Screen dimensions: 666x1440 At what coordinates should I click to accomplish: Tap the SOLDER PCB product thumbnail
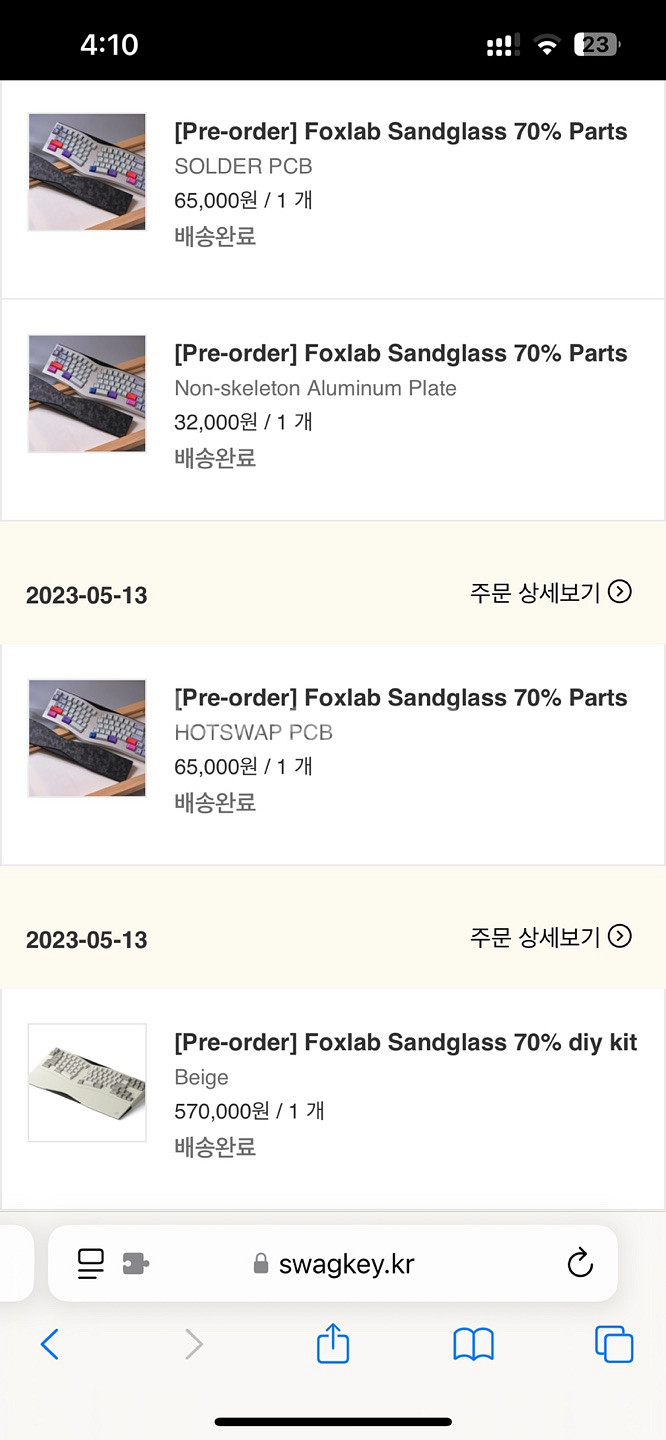click(x=87, y=172)
